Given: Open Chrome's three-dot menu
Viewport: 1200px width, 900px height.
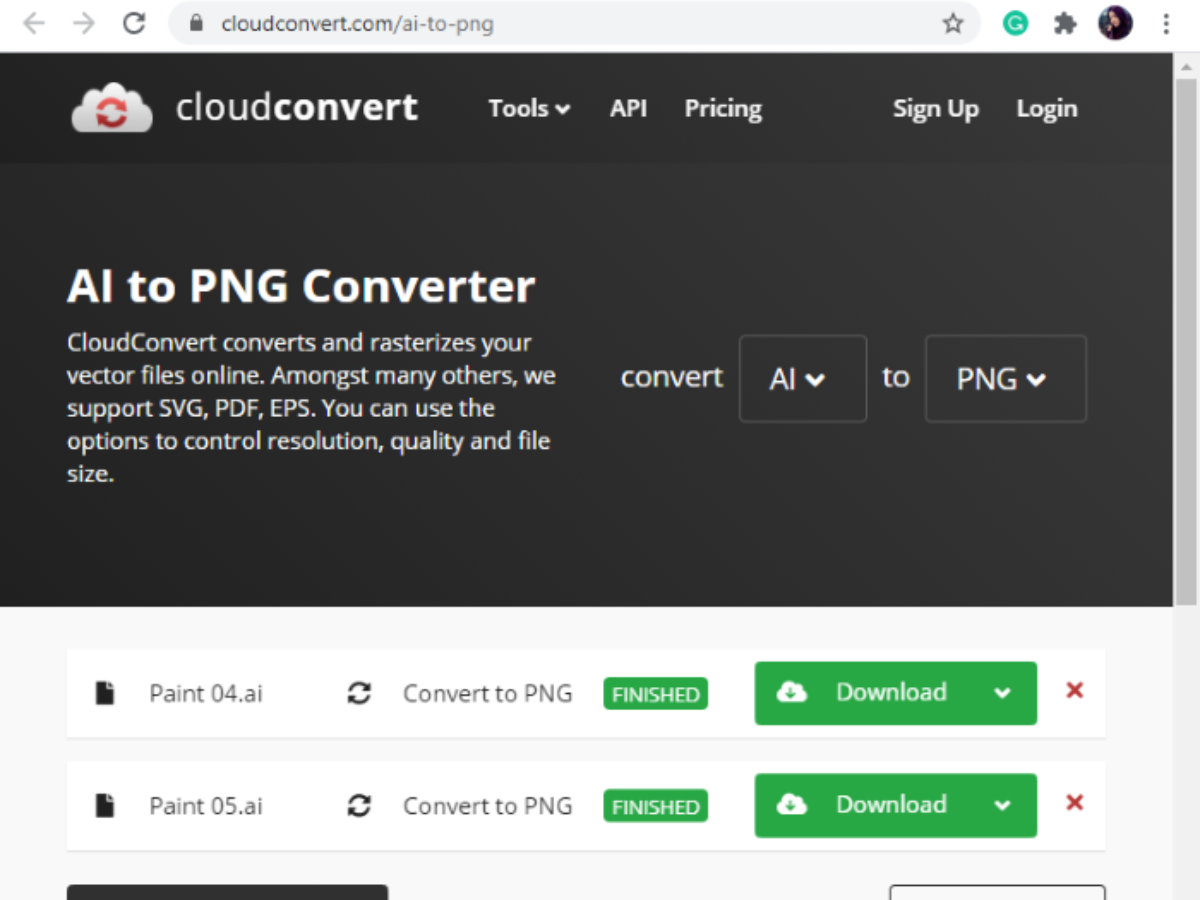Looking at the screenshot, I should pos(1166,24).
